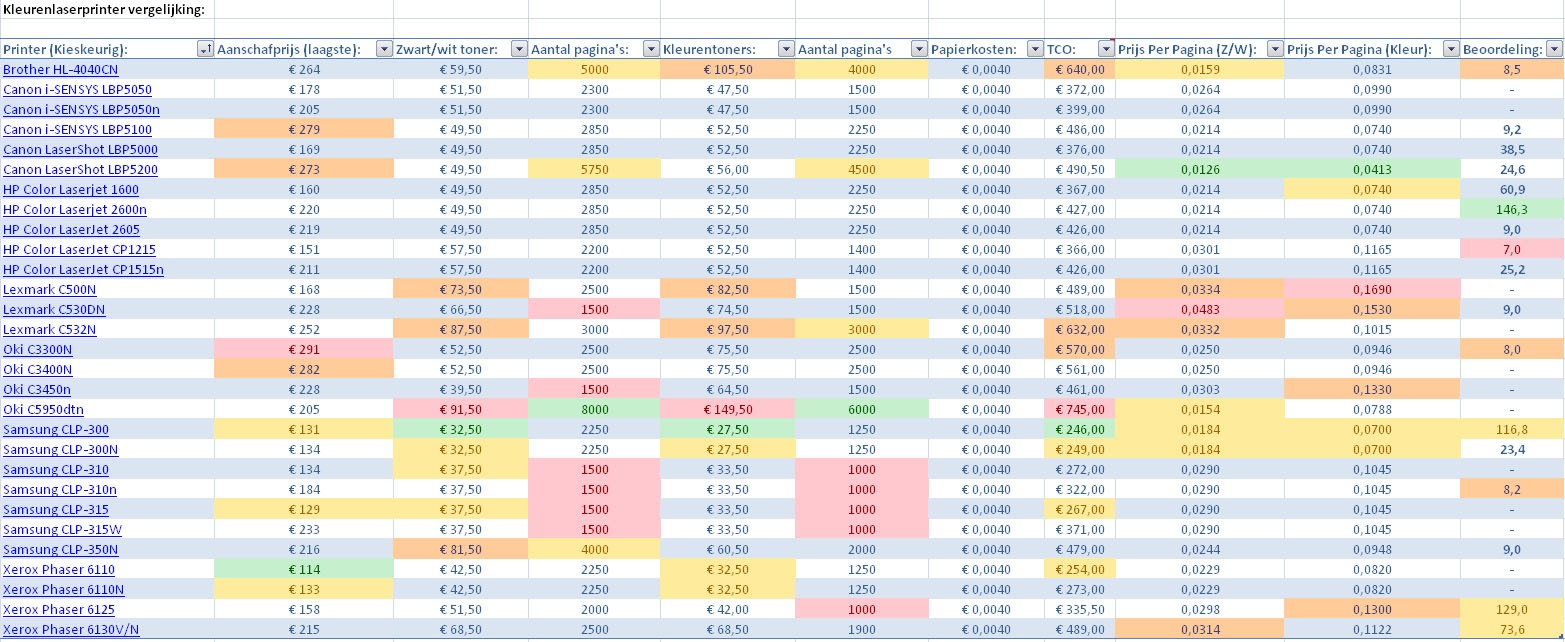Open the Lexmark C500N link
This screenshot has height=642, width=1565.
point(50,290)
